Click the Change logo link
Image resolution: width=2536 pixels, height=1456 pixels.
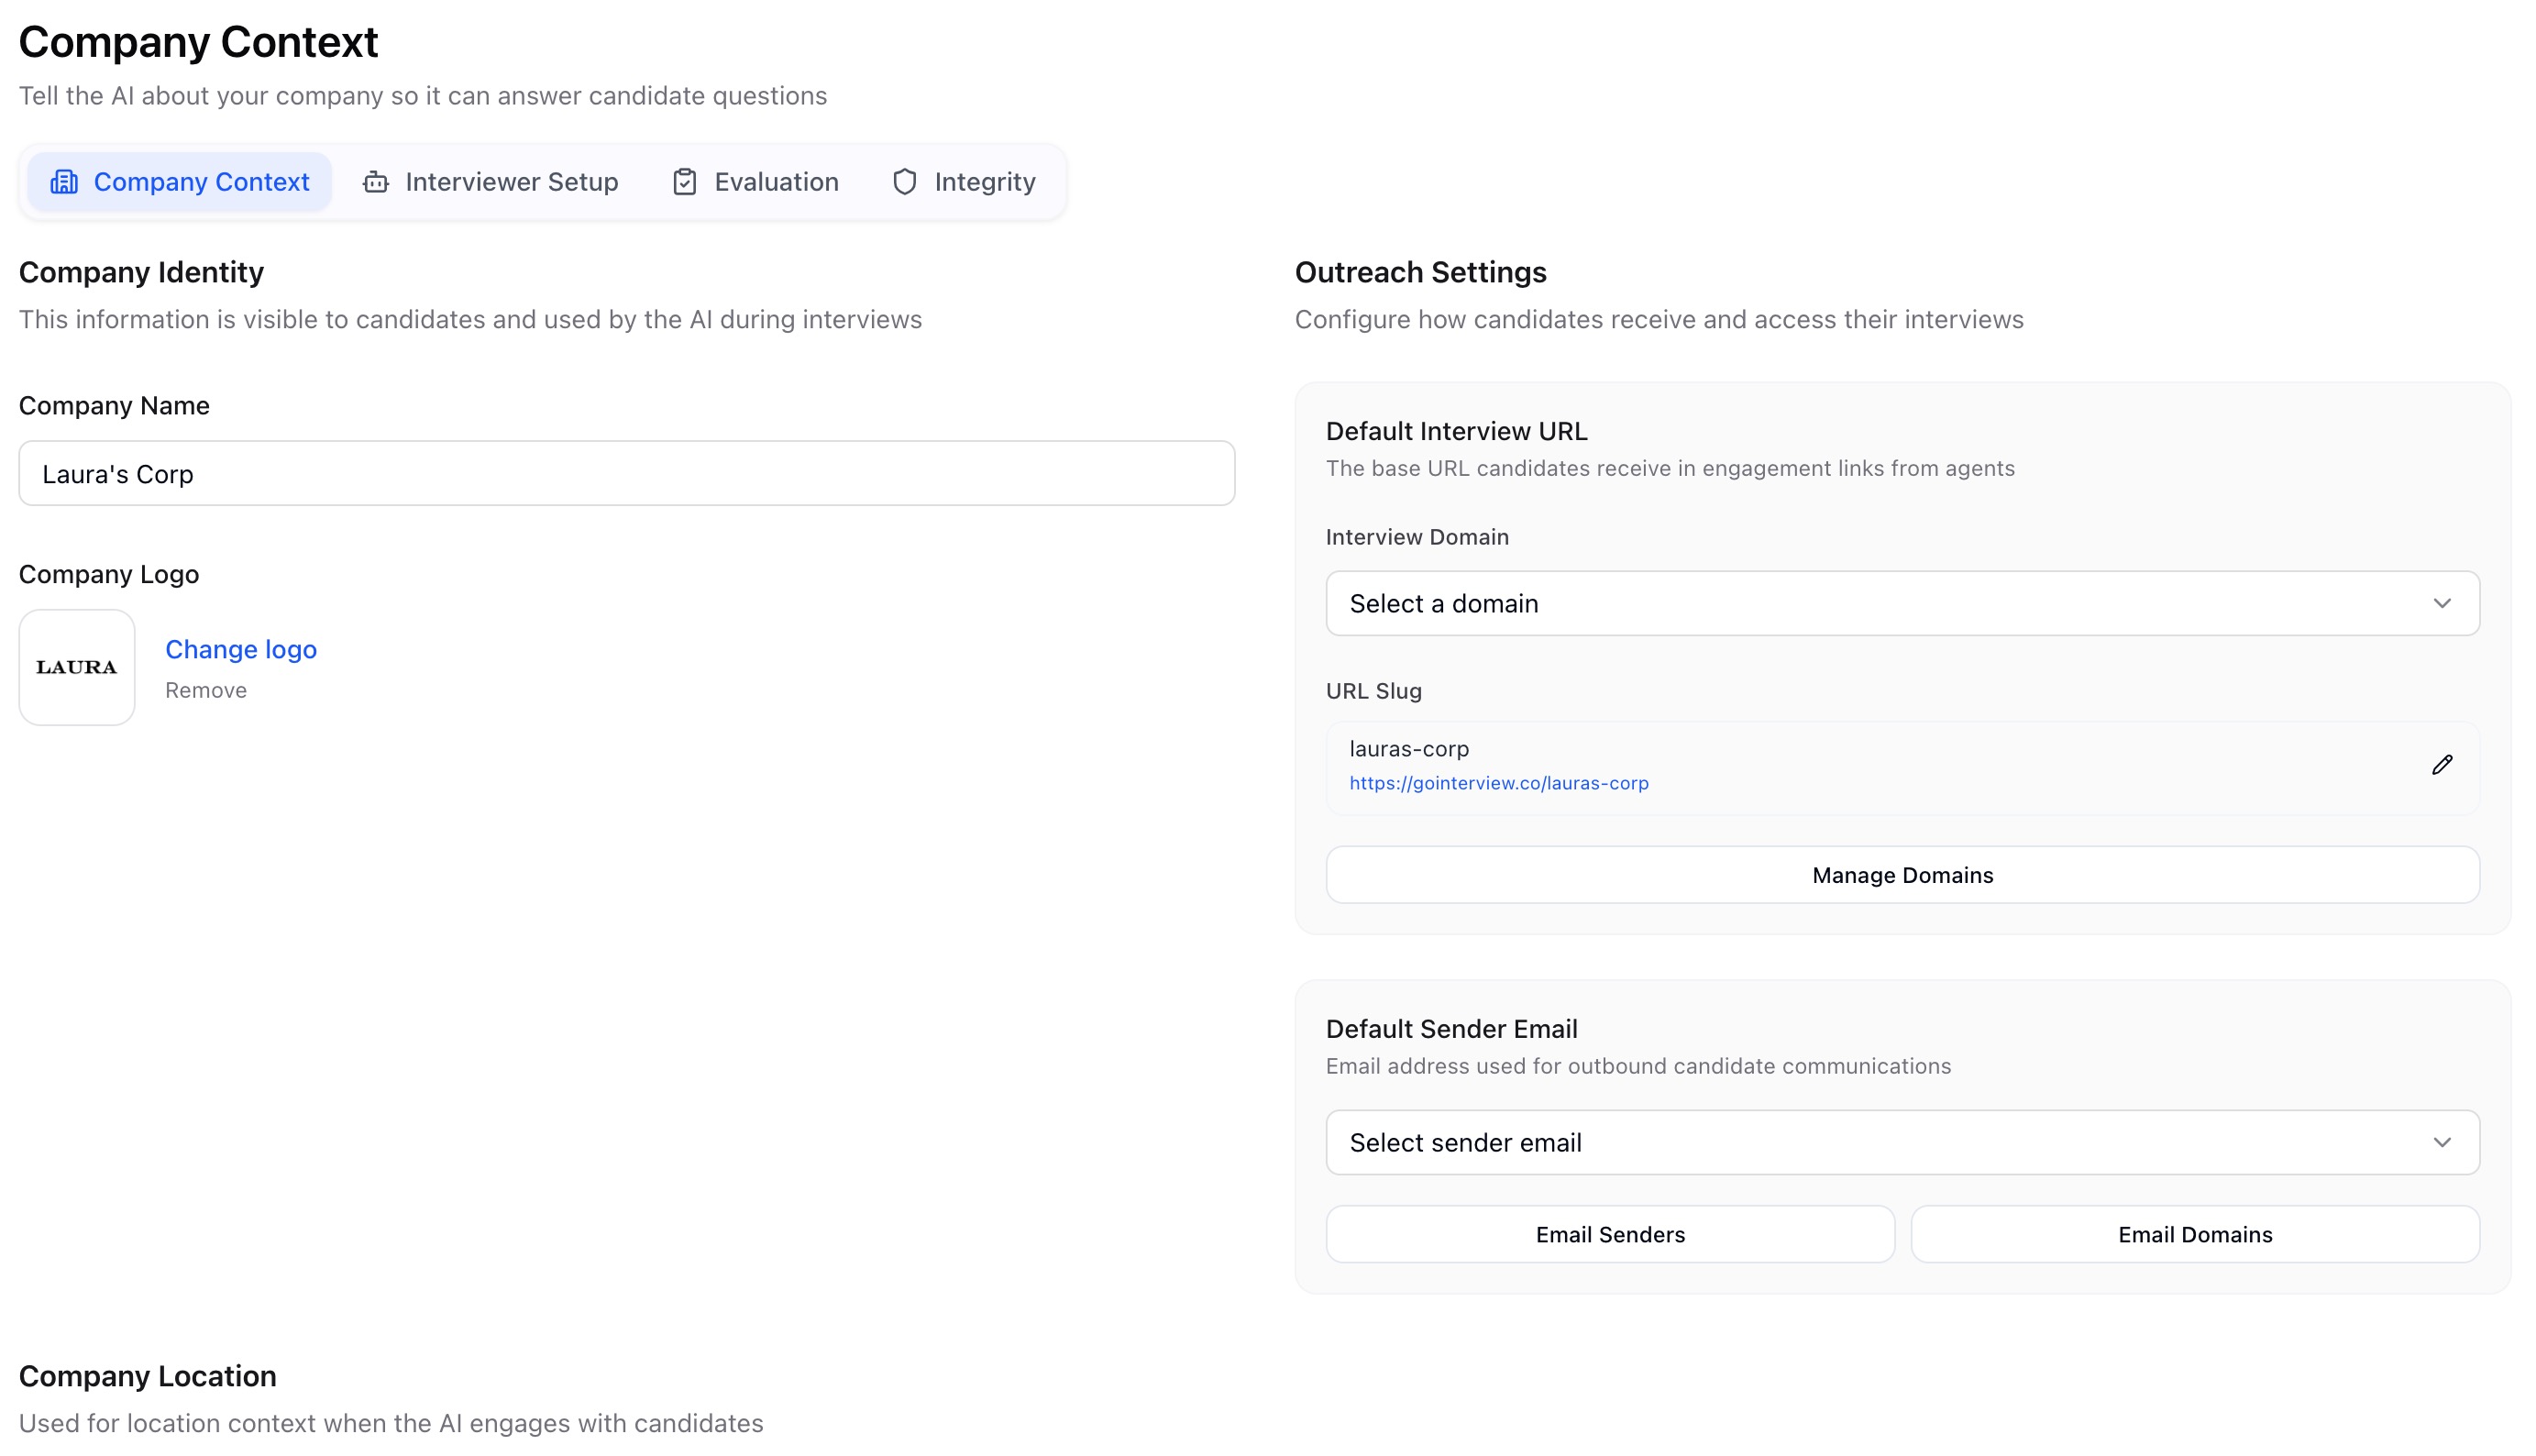click(x=241, y=649)
